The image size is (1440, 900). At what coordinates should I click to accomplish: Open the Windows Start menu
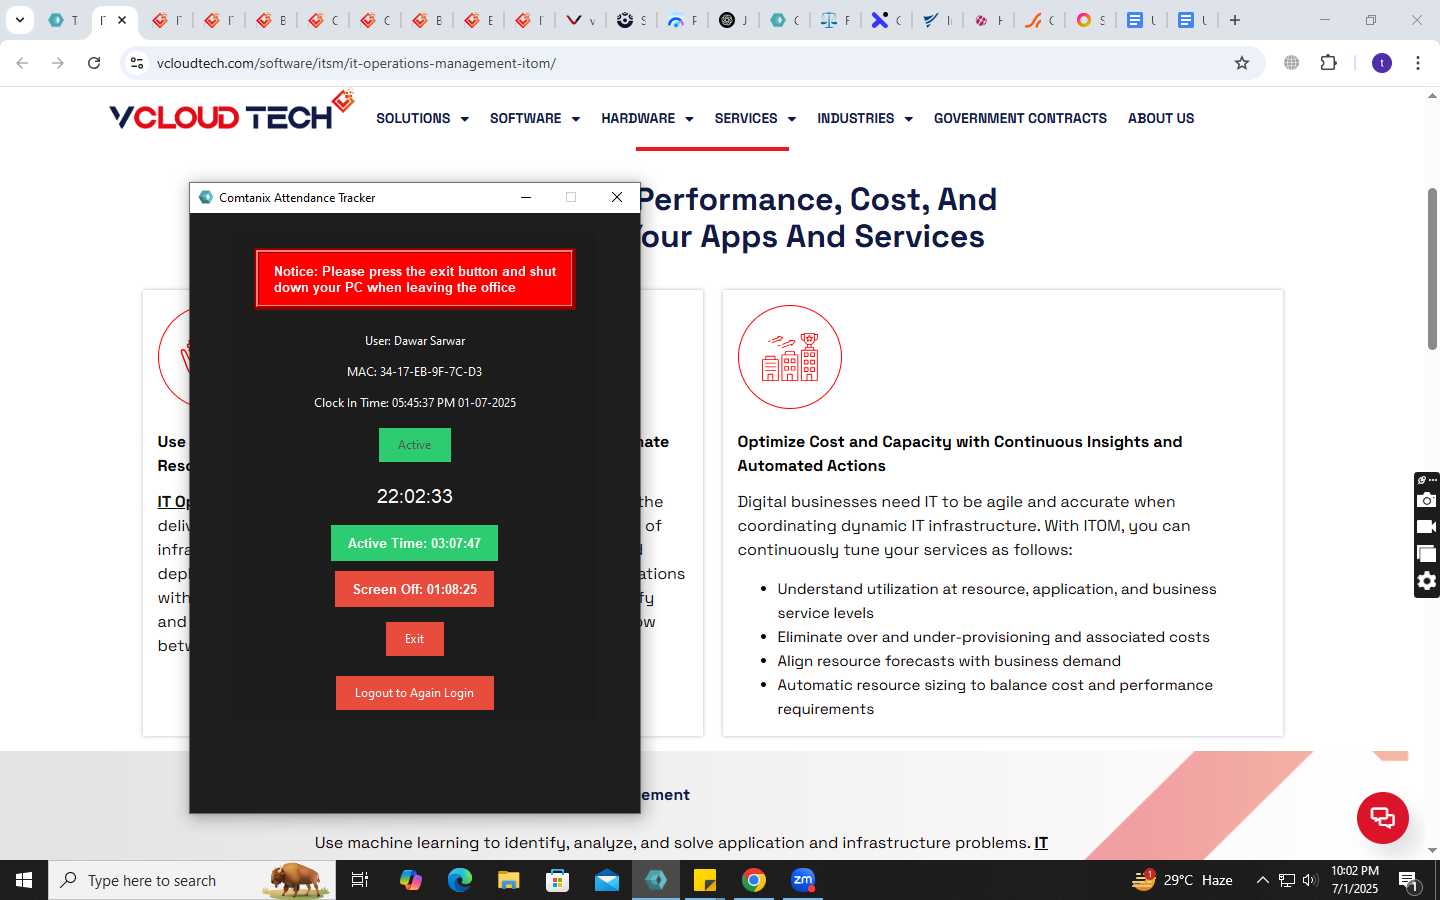click(x=24, y=880)
